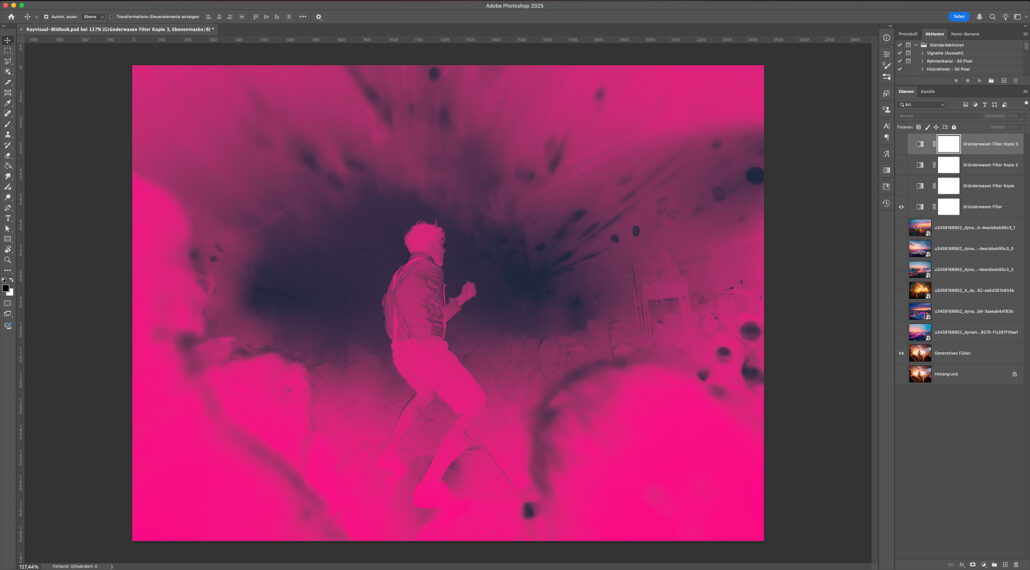Click the foreground color swatch

coord(6,288)
